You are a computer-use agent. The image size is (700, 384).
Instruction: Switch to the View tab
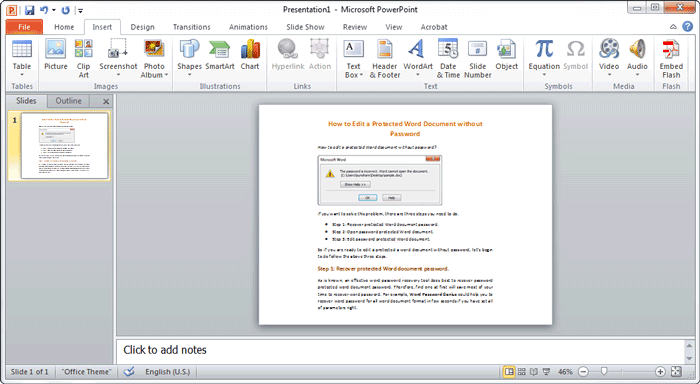[x=394, y=27]
